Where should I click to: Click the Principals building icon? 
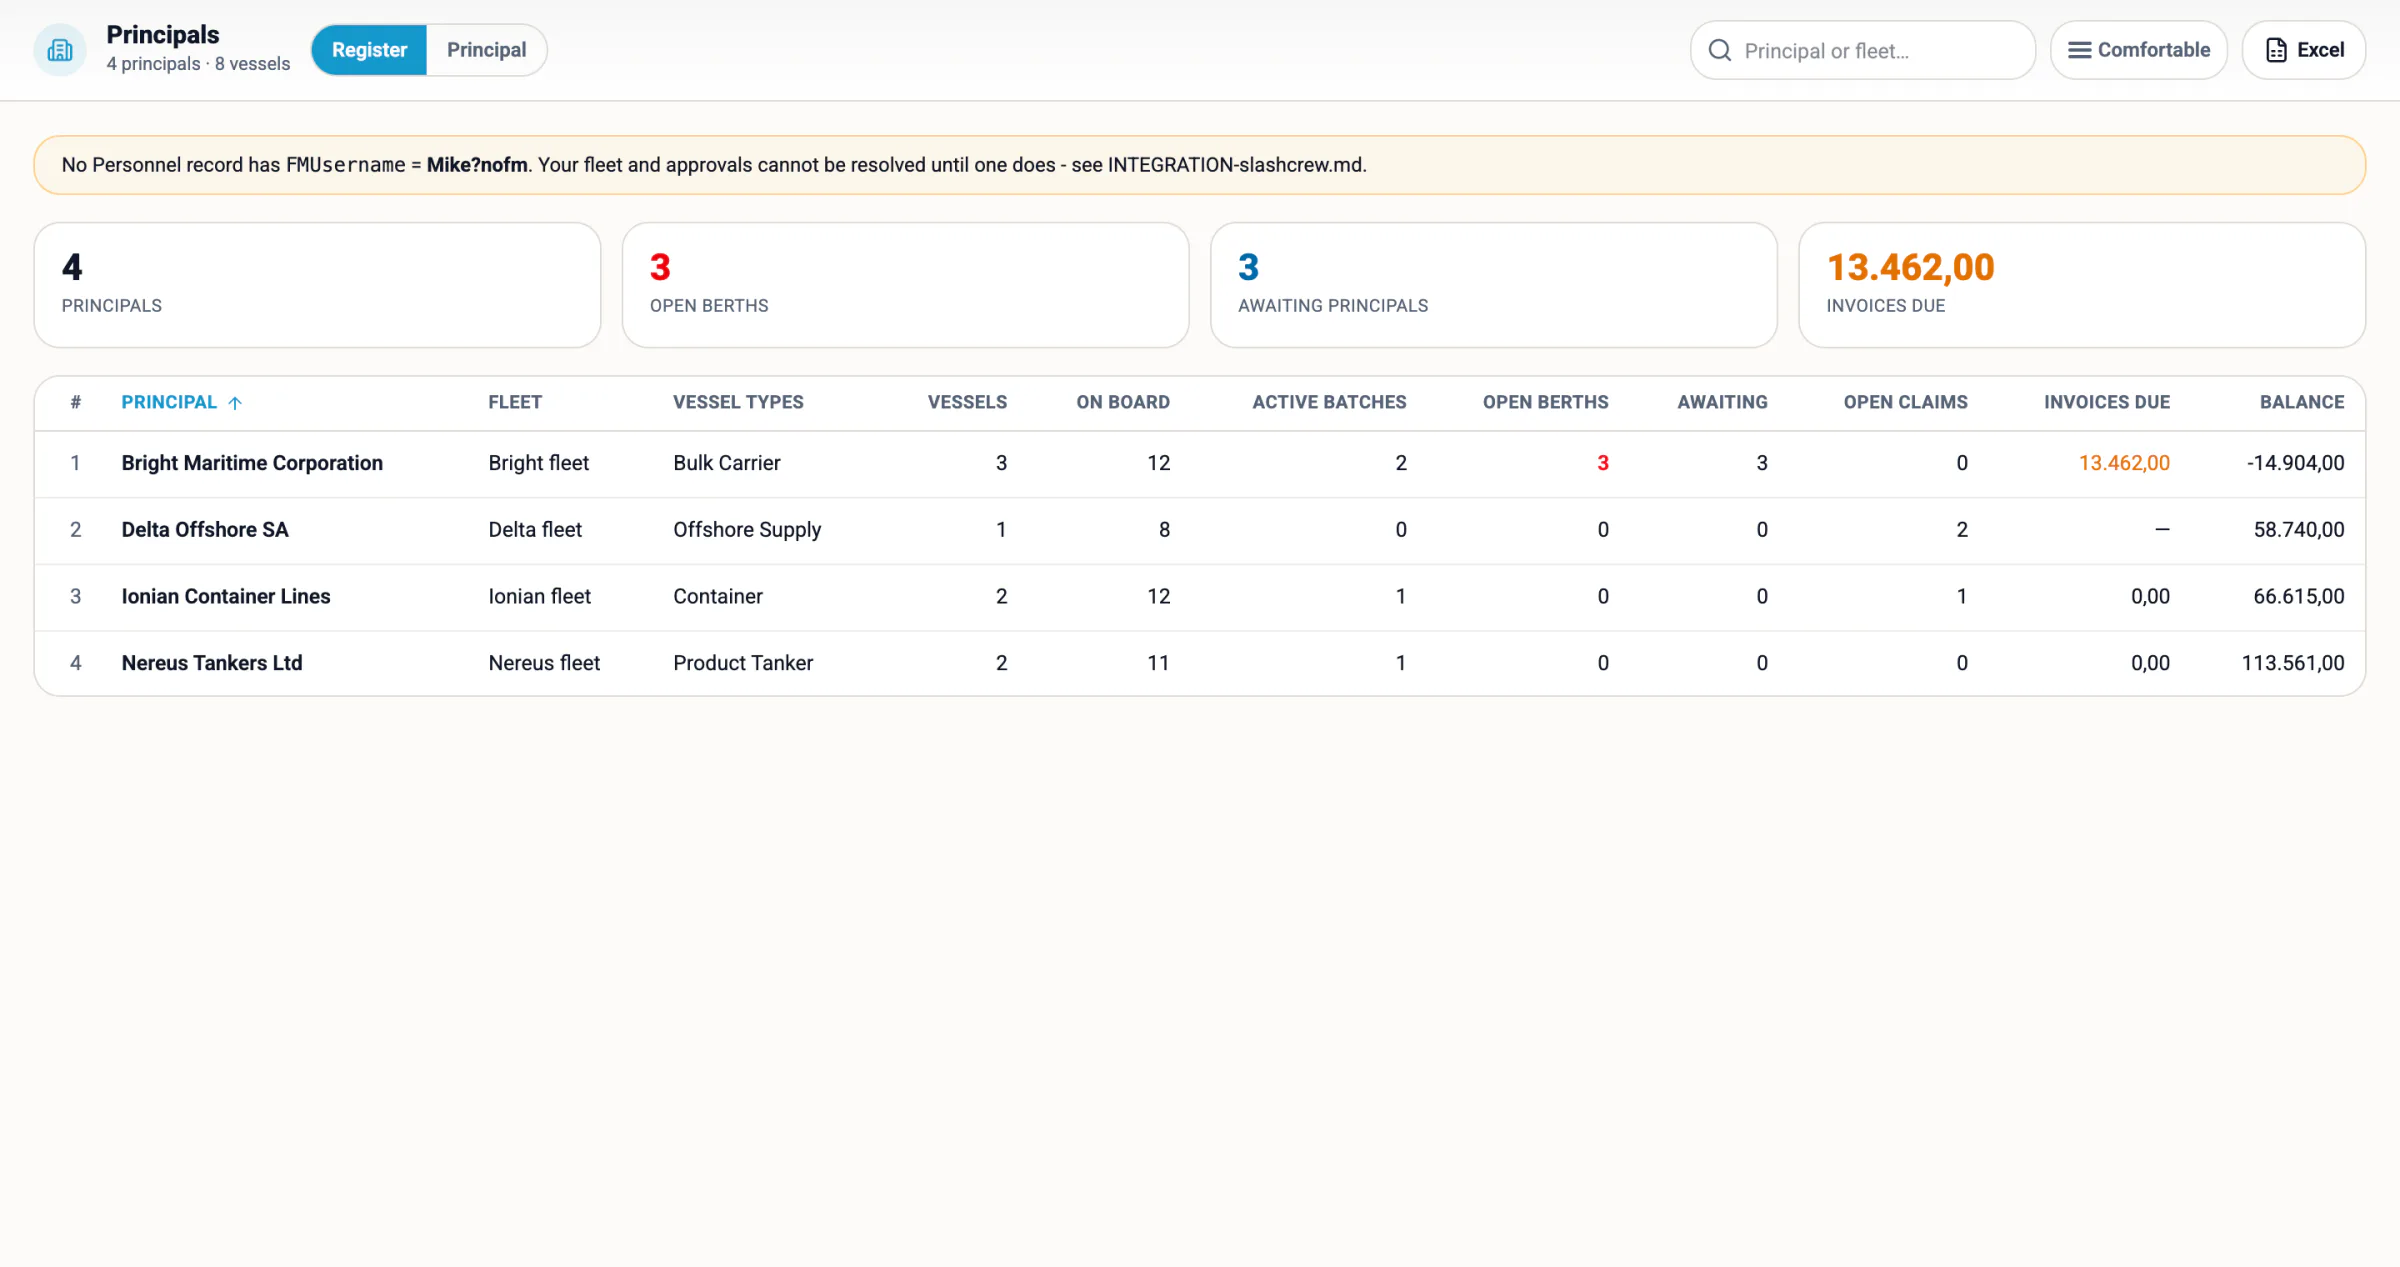tap(60, 50)
